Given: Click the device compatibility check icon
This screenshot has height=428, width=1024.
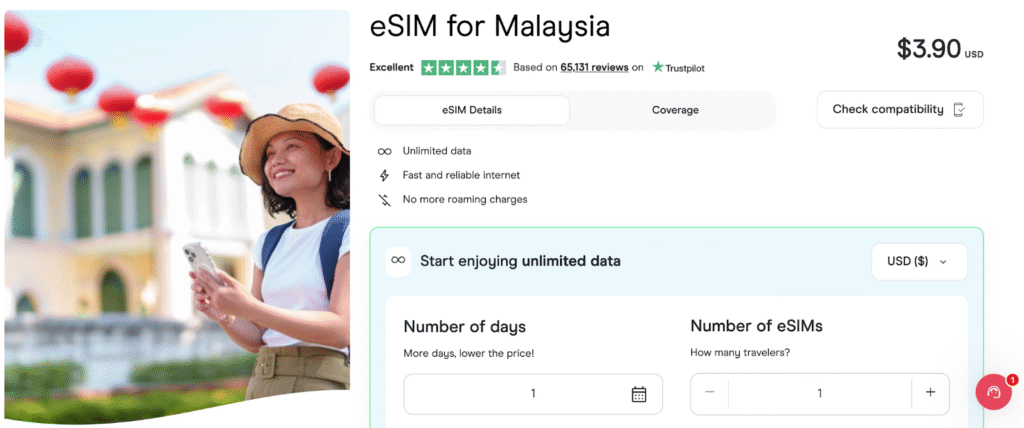Looking at the screenshot, I should pos(959,110).
